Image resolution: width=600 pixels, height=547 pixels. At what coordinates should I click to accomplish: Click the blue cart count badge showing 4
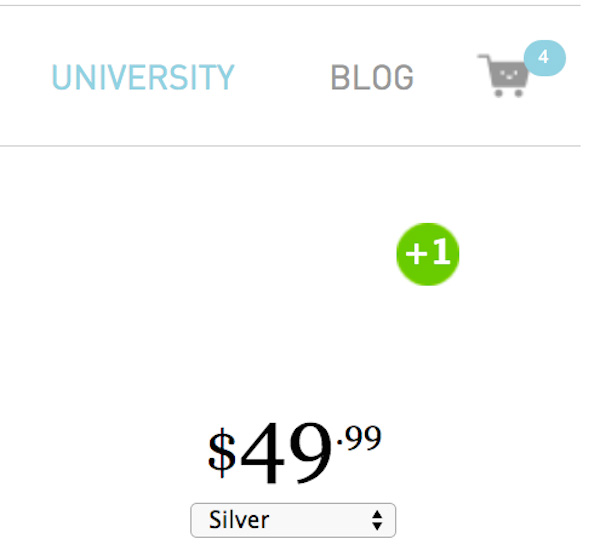click(x=545, y=58)
